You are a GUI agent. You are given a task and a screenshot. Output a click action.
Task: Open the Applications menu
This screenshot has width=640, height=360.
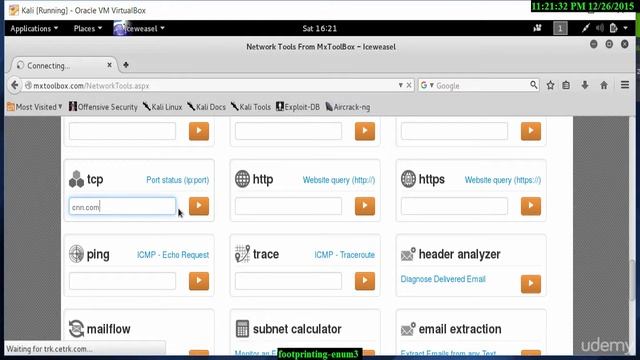click(34, 28)
